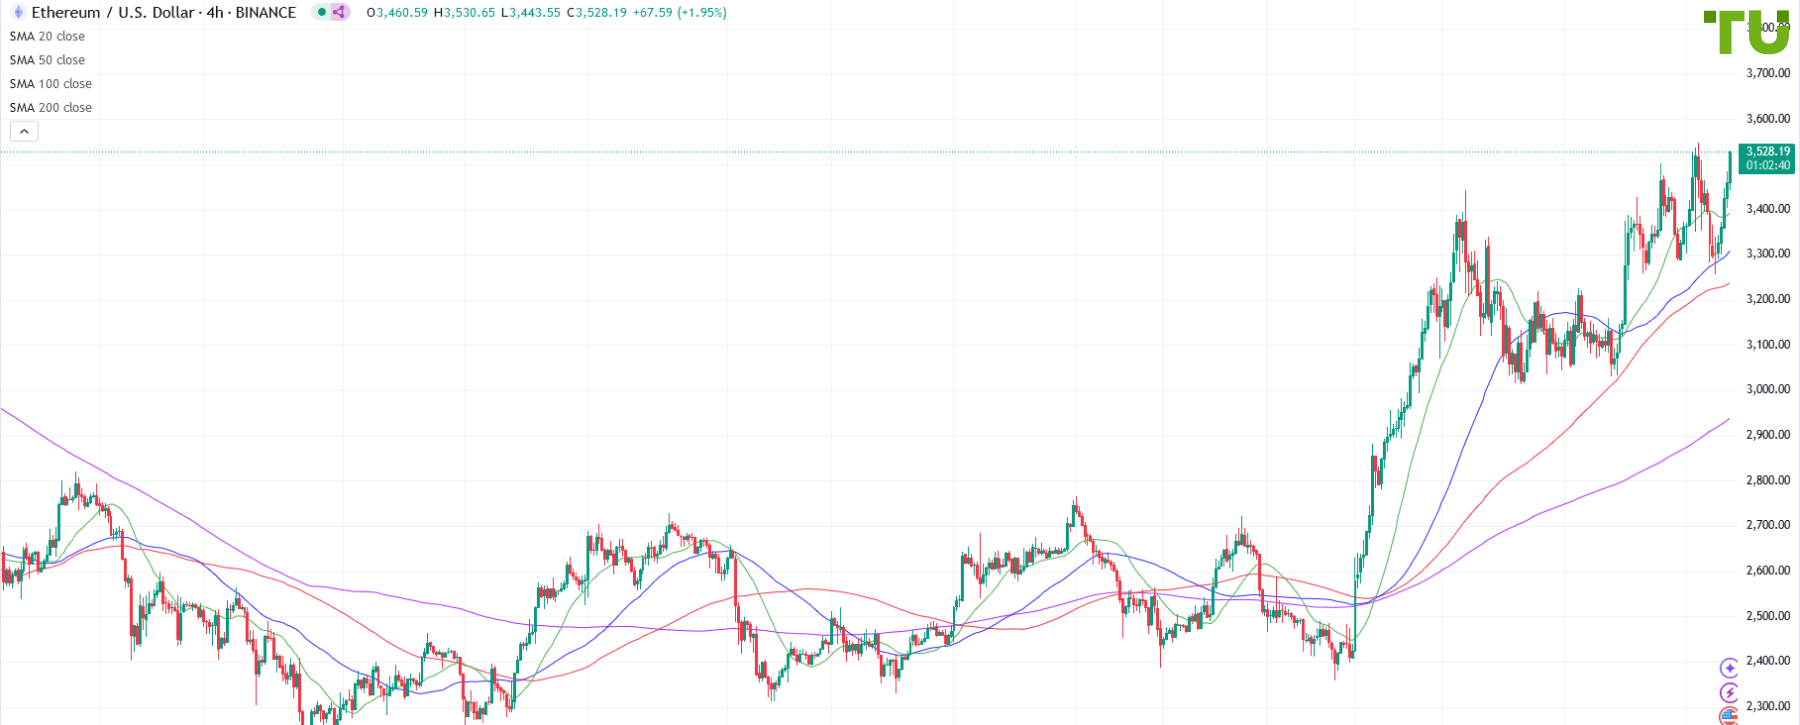Click the purple network icon after BINANCE
This screenshot has height=725, width=1800.
pos(339,13)
